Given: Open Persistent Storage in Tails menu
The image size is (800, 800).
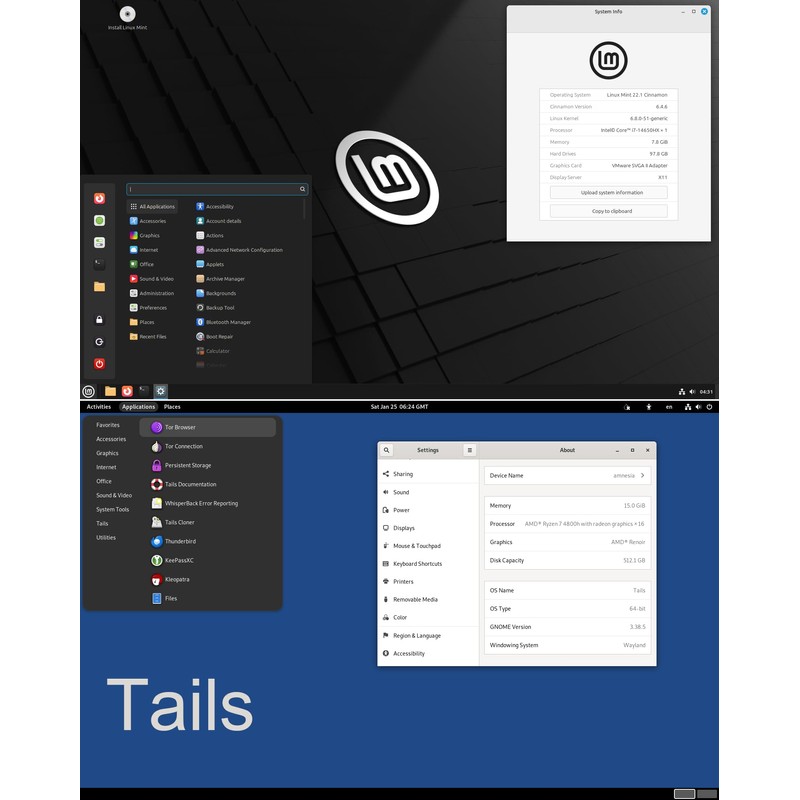Looking at the screenshot, I should click(187, 465).
